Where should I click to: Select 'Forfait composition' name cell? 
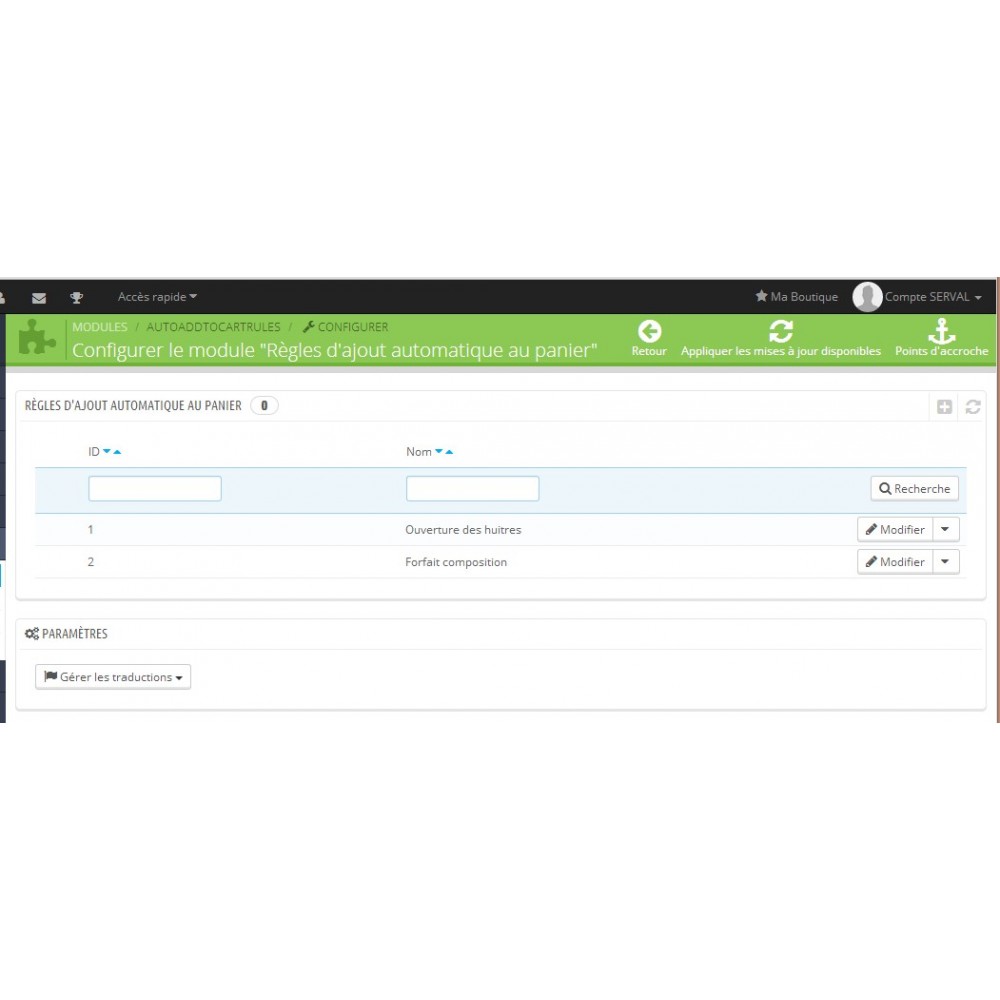456,562
